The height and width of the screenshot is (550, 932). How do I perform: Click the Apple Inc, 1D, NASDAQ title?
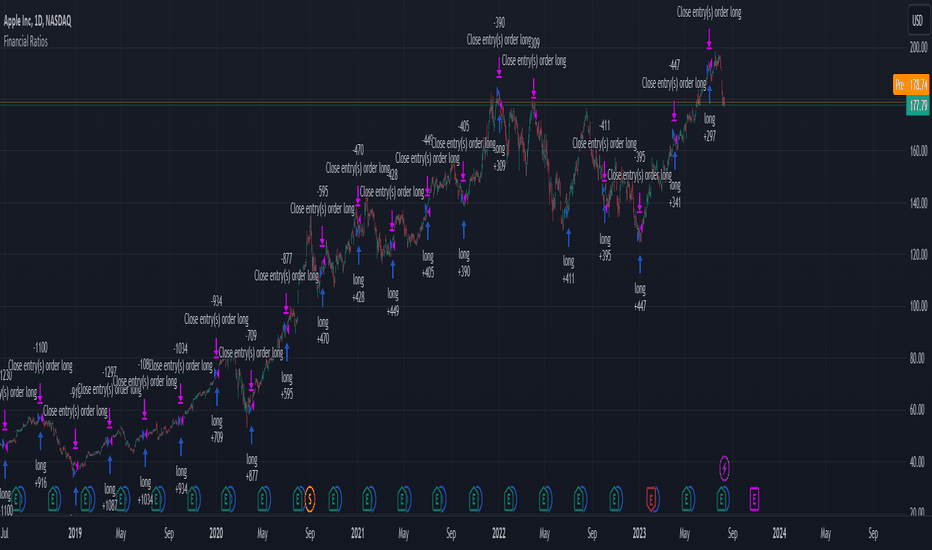[x=37, y=21]
